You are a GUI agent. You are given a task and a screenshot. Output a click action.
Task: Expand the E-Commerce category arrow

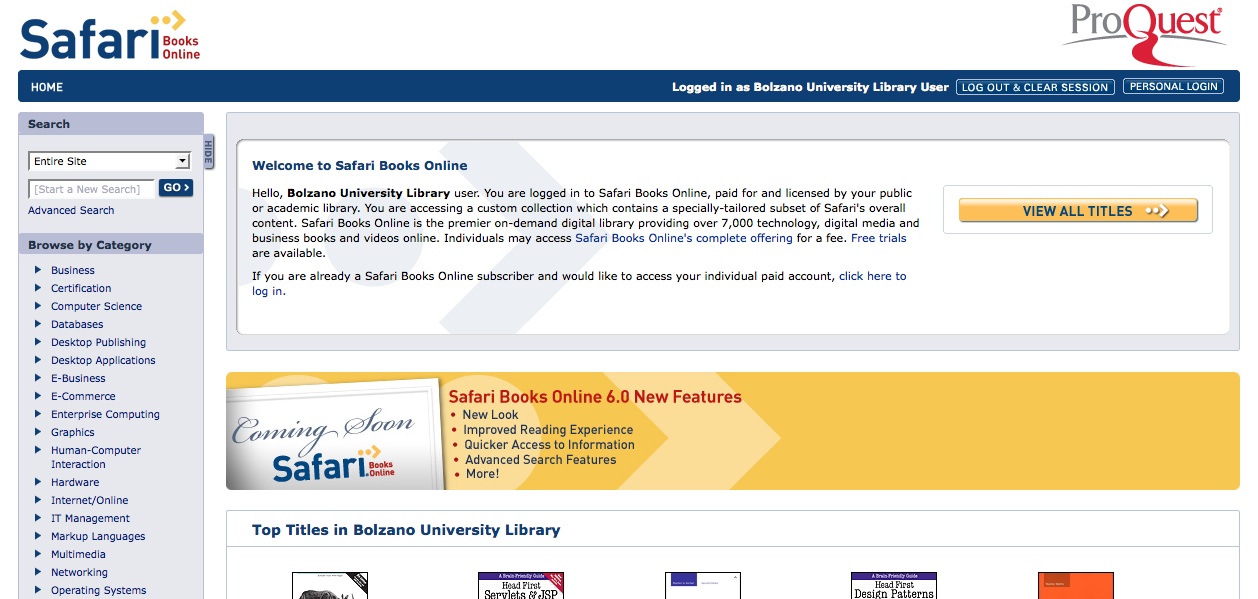[x=38, y=396]
